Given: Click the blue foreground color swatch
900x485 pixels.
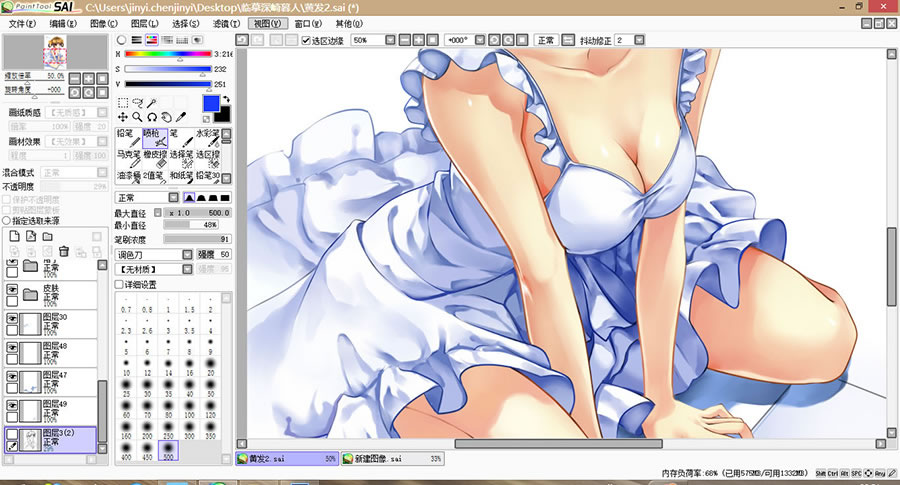Looking at the screenshot, I should [211, 103].
